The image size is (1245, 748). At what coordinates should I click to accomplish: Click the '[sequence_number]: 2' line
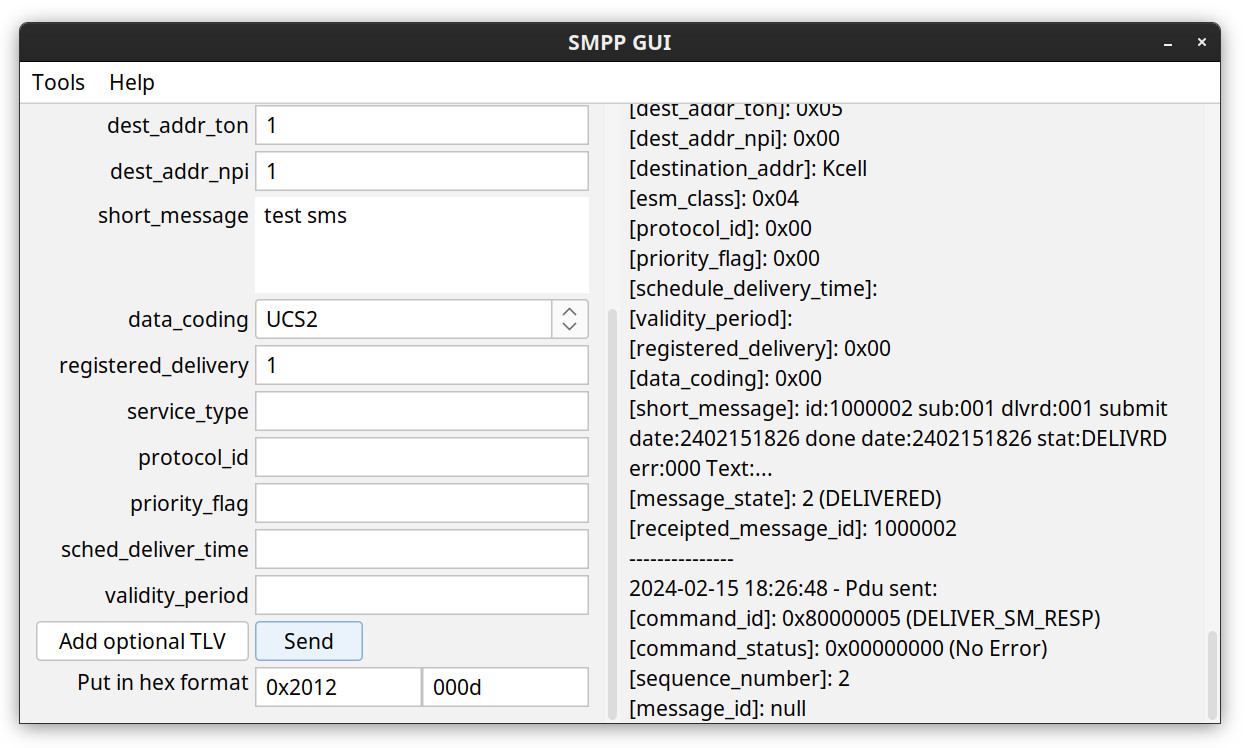tap(739, 678)
